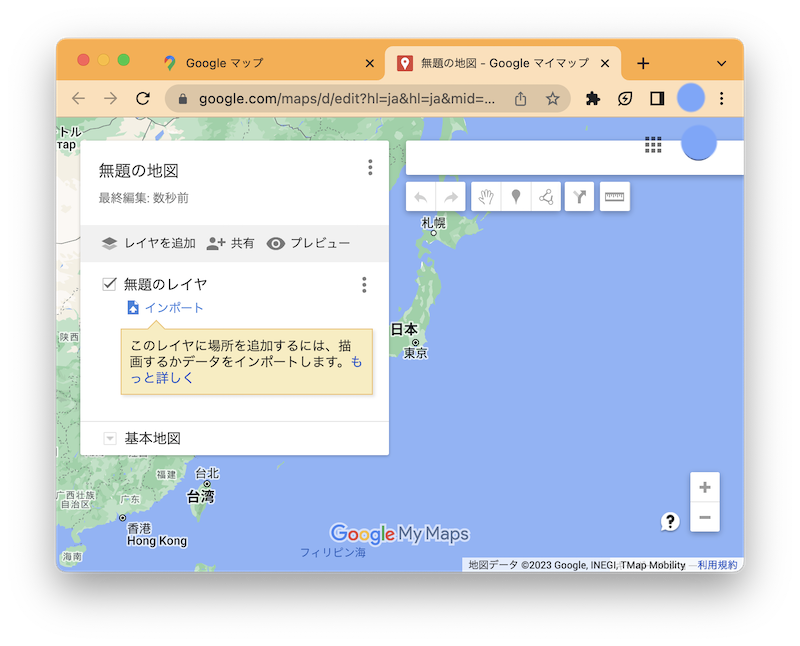Select the ruler measure distance tool

click(x=614, y=197)
